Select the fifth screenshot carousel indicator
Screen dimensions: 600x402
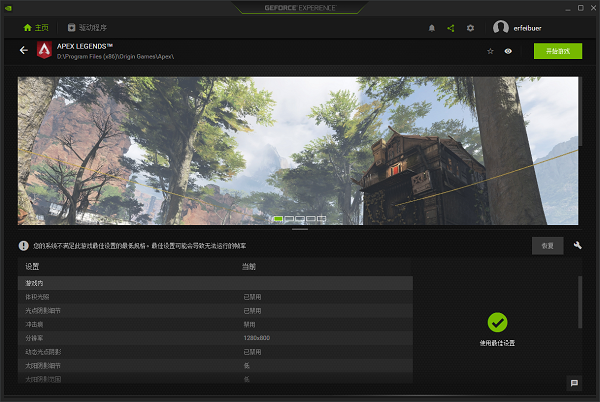click(x=321, y=218)
